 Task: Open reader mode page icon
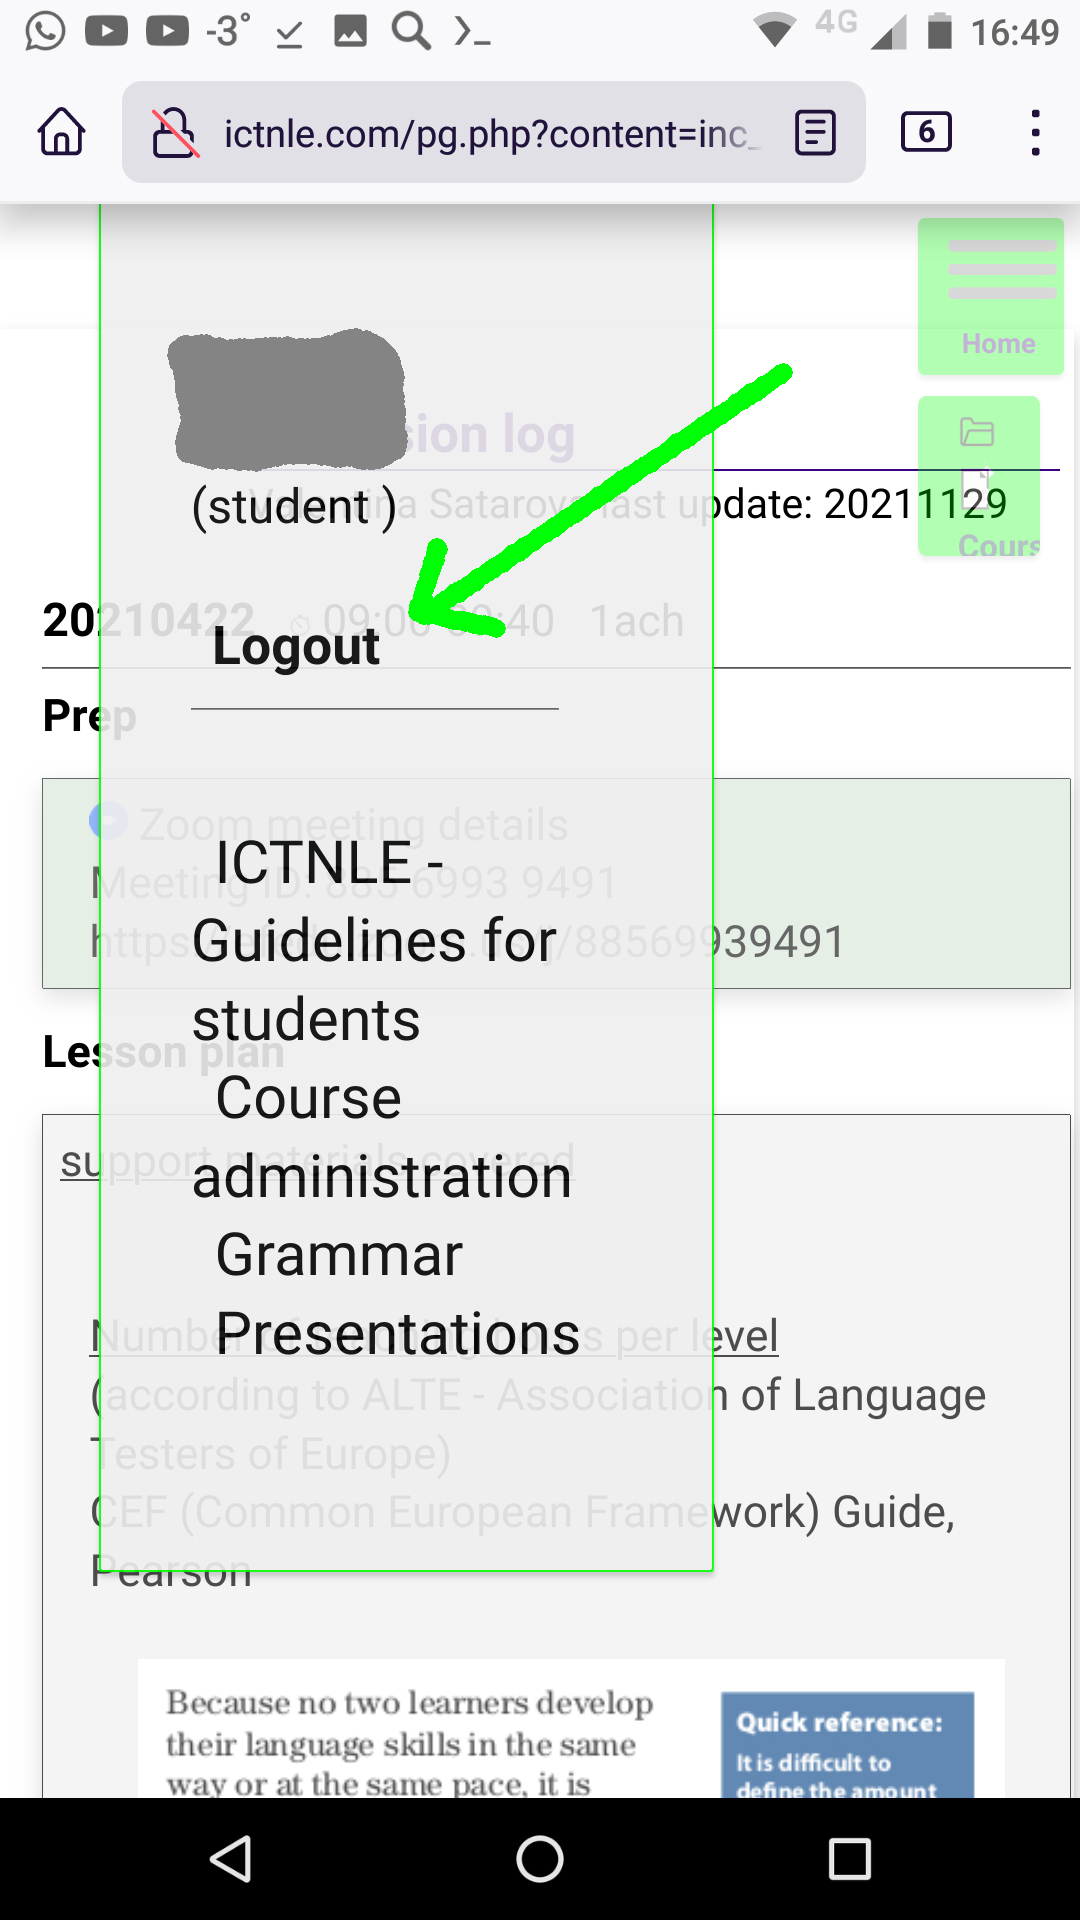coord(815,132)
